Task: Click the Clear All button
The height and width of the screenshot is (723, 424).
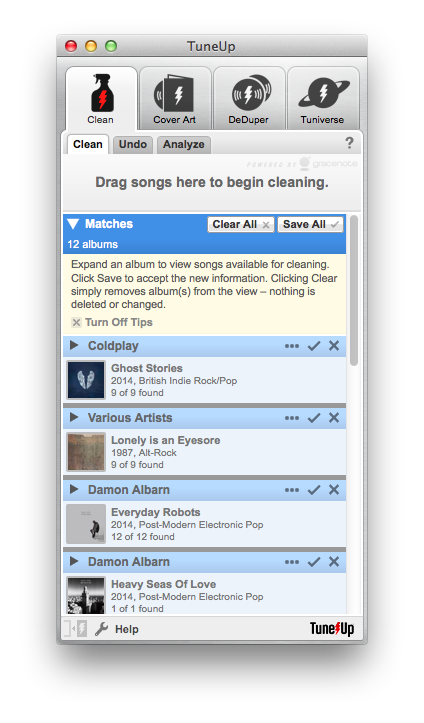Action: click(241, 225)
